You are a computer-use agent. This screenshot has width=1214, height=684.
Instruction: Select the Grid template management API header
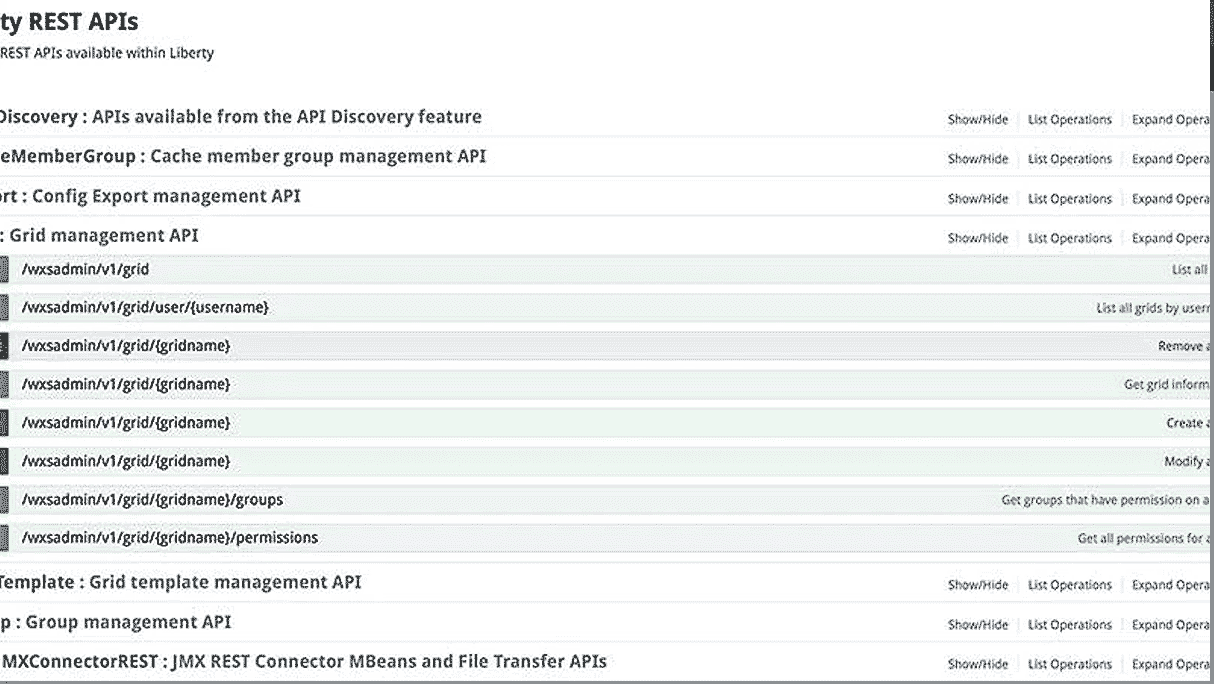(180, 582)
